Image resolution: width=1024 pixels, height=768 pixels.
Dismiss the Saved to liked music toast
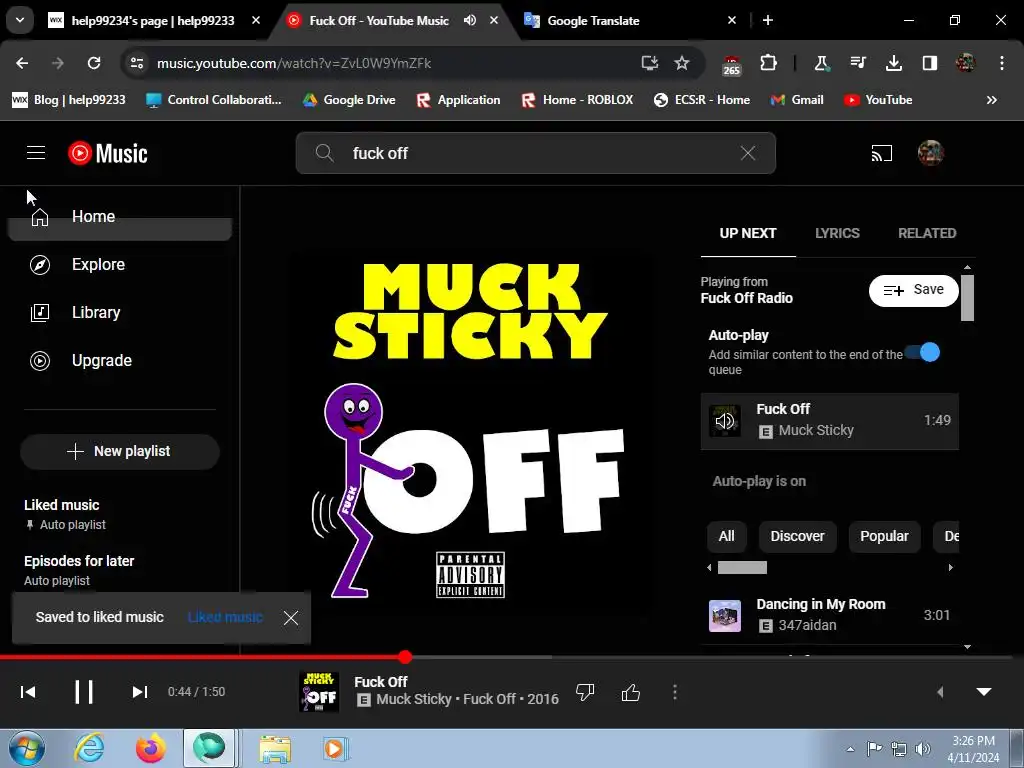pyautogui.click(x=291, y=618)
